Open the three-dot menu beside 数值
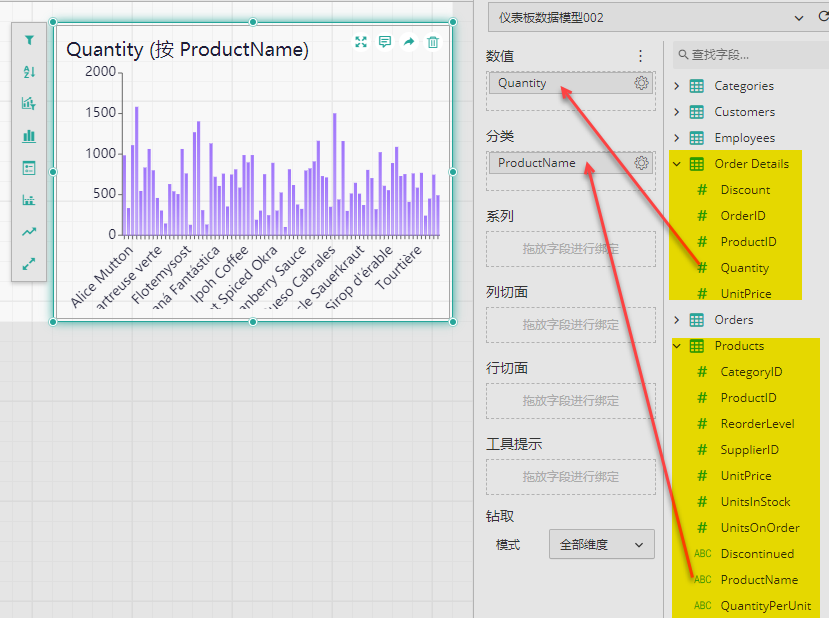 coord(640,56)
